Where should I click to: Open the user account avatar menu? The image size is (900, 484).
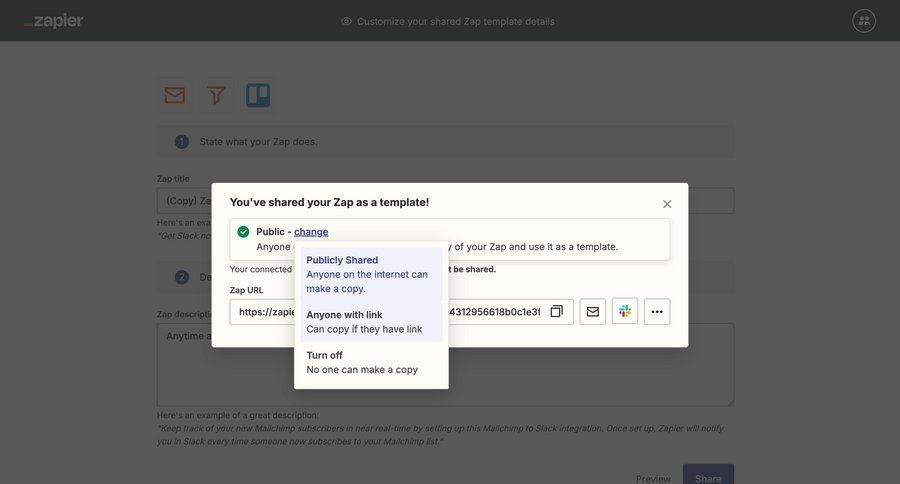coord(864,21)
